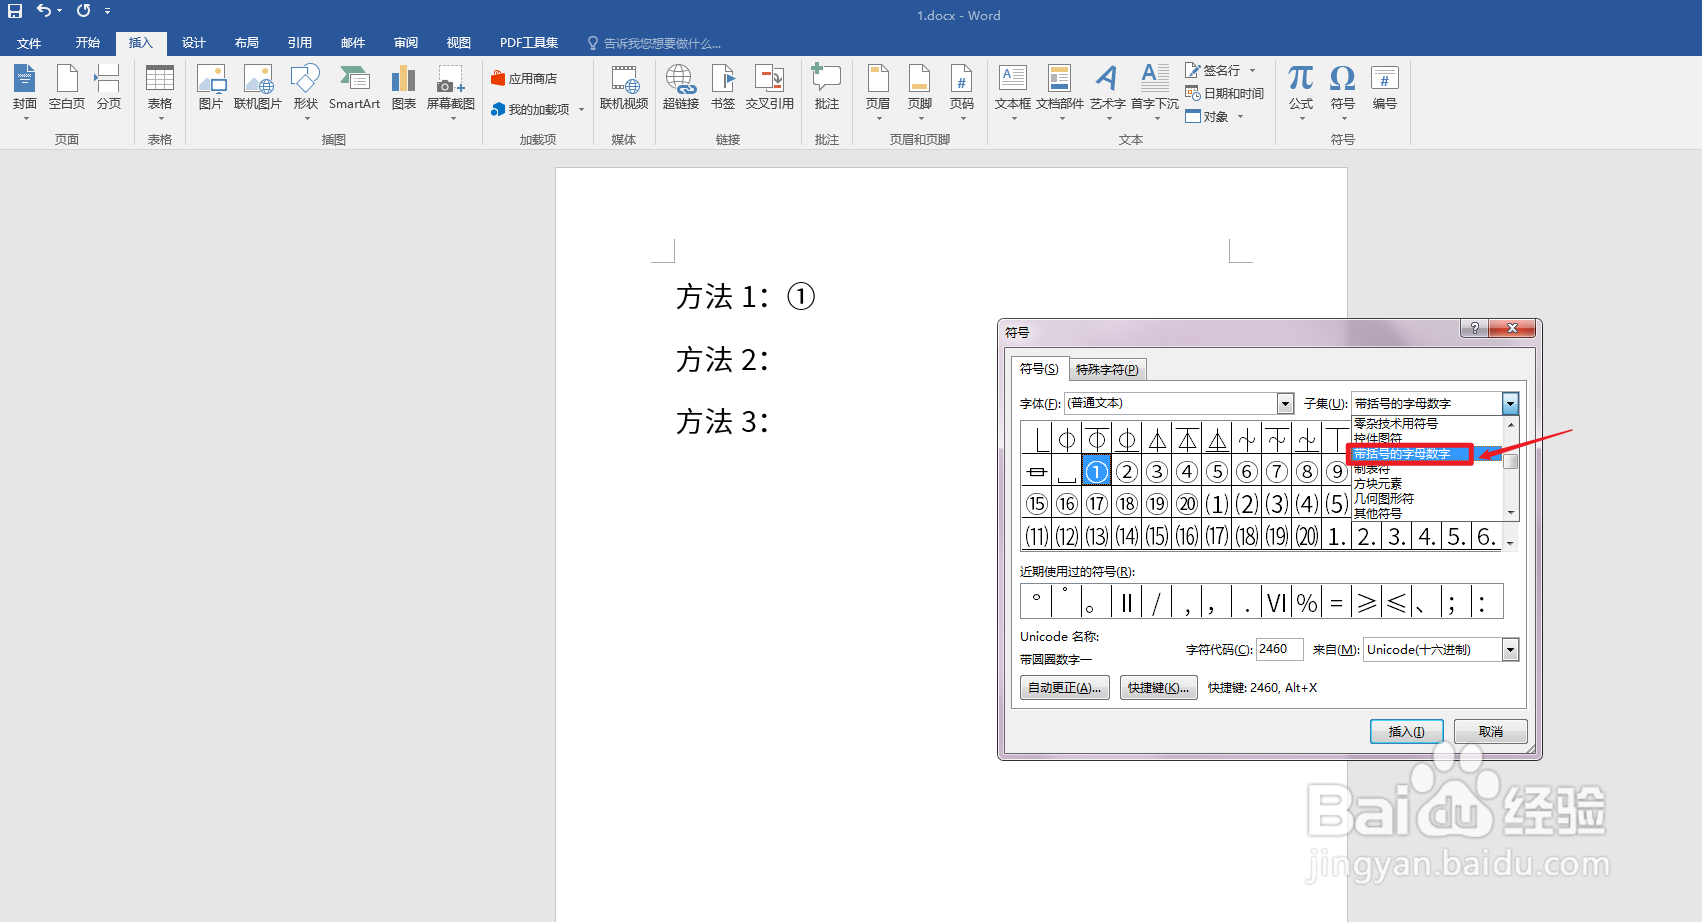The width and height of the screenshot is (1702, 922).
Task: Select the circled number ⑤ symbol
Action: tap(1217, 471)
